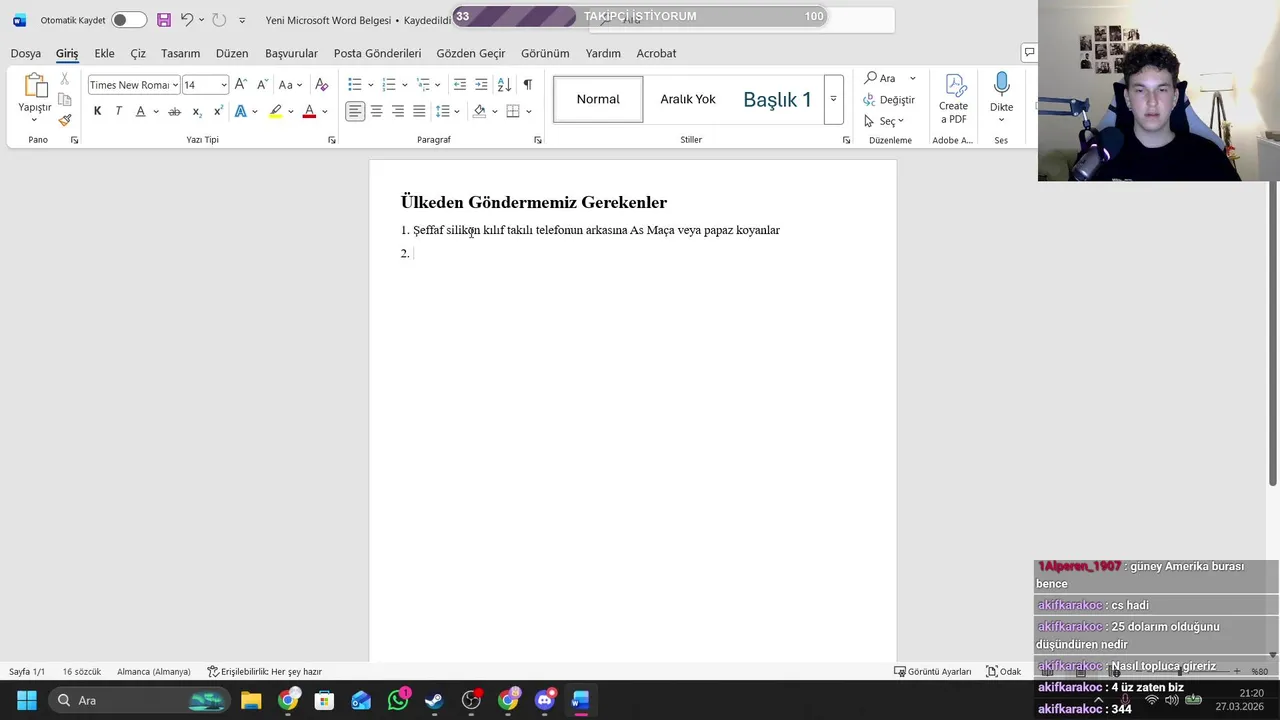Open the Dosya menu
The image size is (1280, 720).
coord(26,53)
